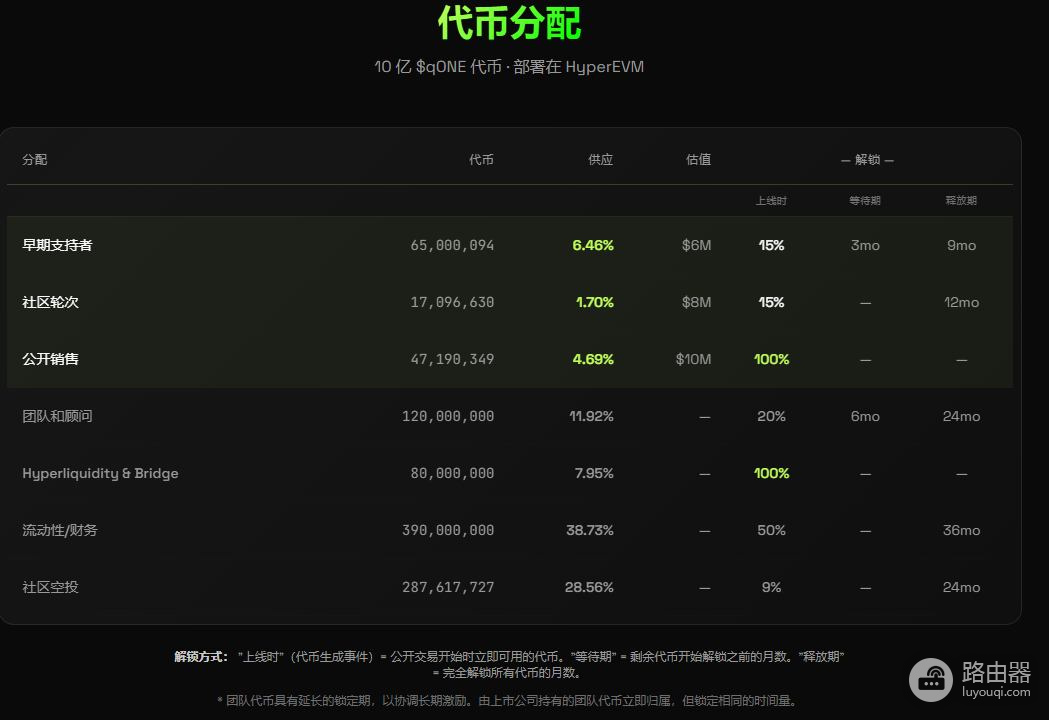
Task: Click the 20% launch unlock value
Action: point(771,416)
